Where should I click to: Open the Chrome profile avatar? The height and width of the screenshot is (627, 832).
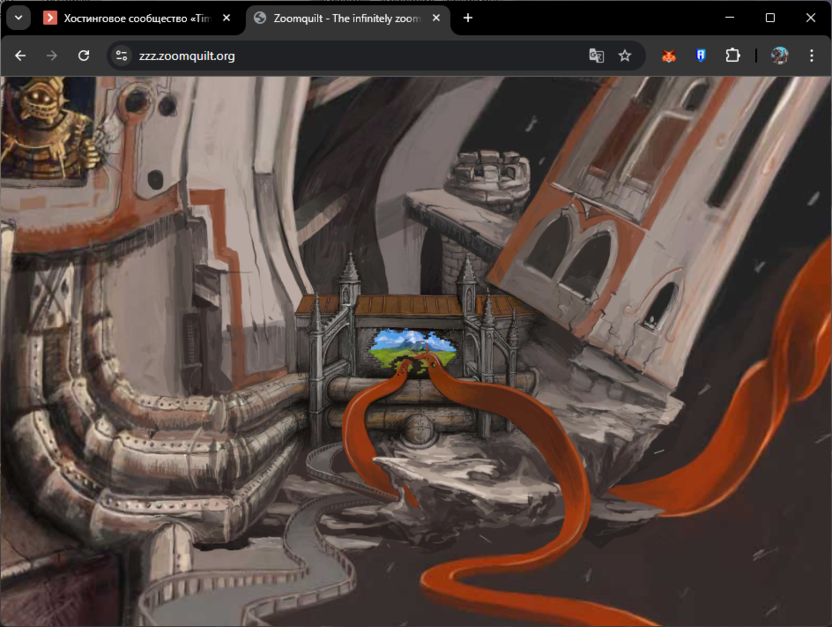779,56
